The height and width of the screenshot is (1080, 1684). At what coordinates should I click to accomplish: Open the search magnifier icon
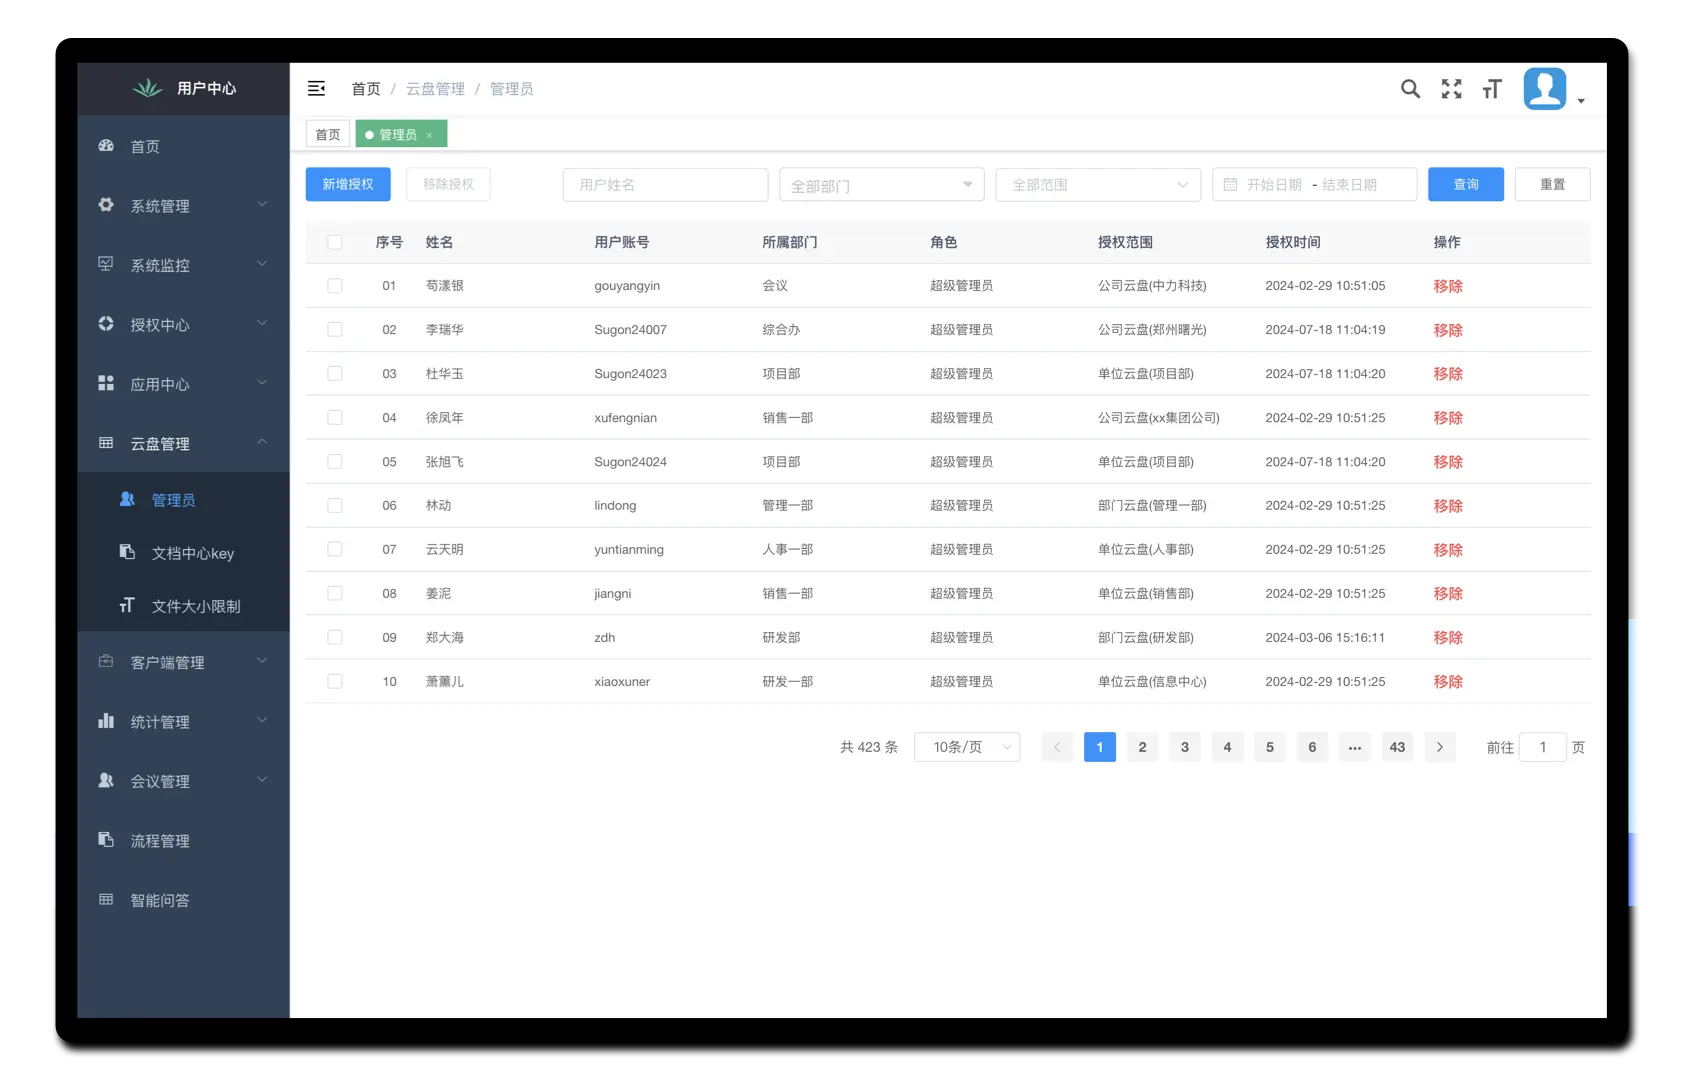[x=1410, y=88]
